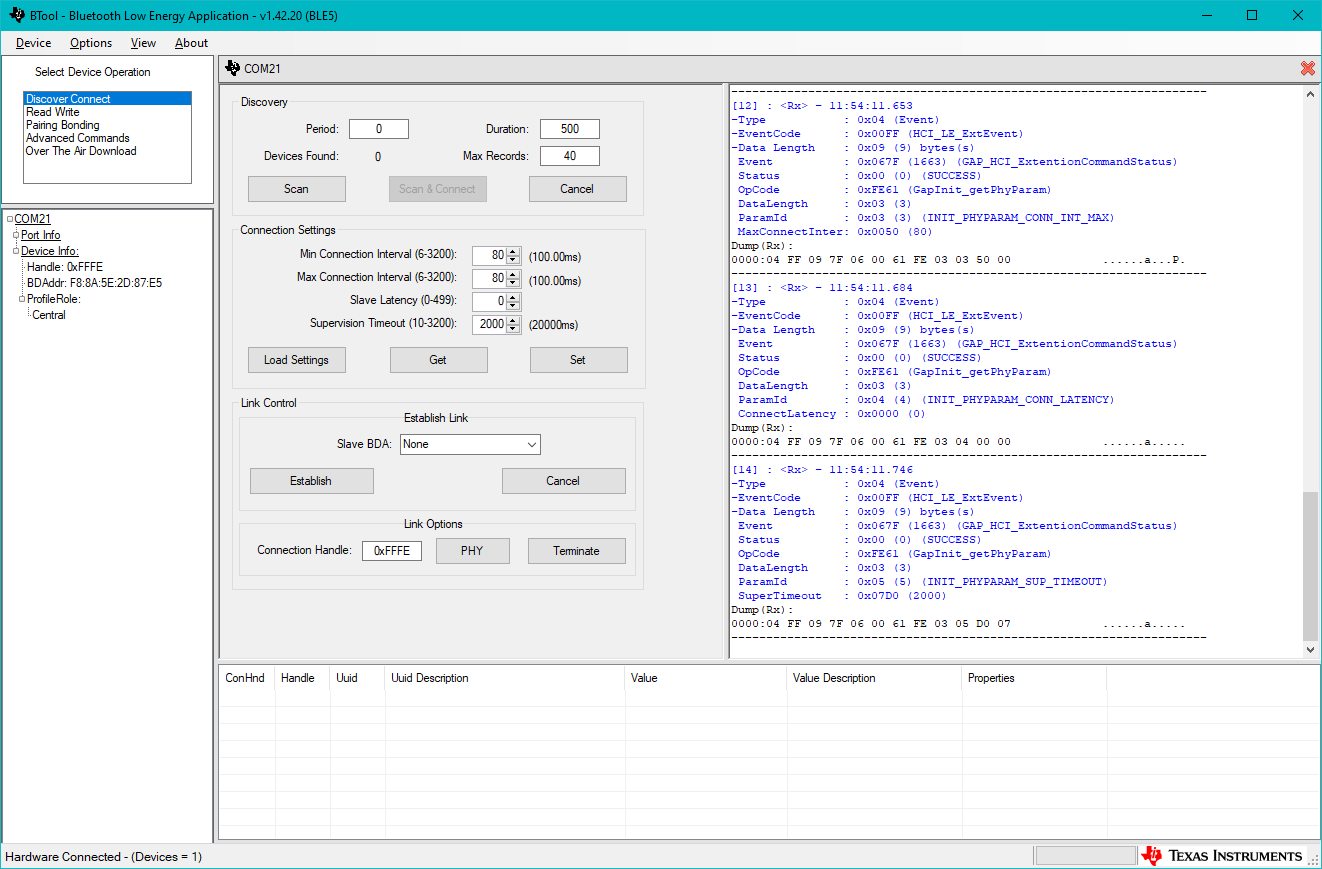
Task: Close the COM21 tab with the red X icon
Action: (1307, 68)
